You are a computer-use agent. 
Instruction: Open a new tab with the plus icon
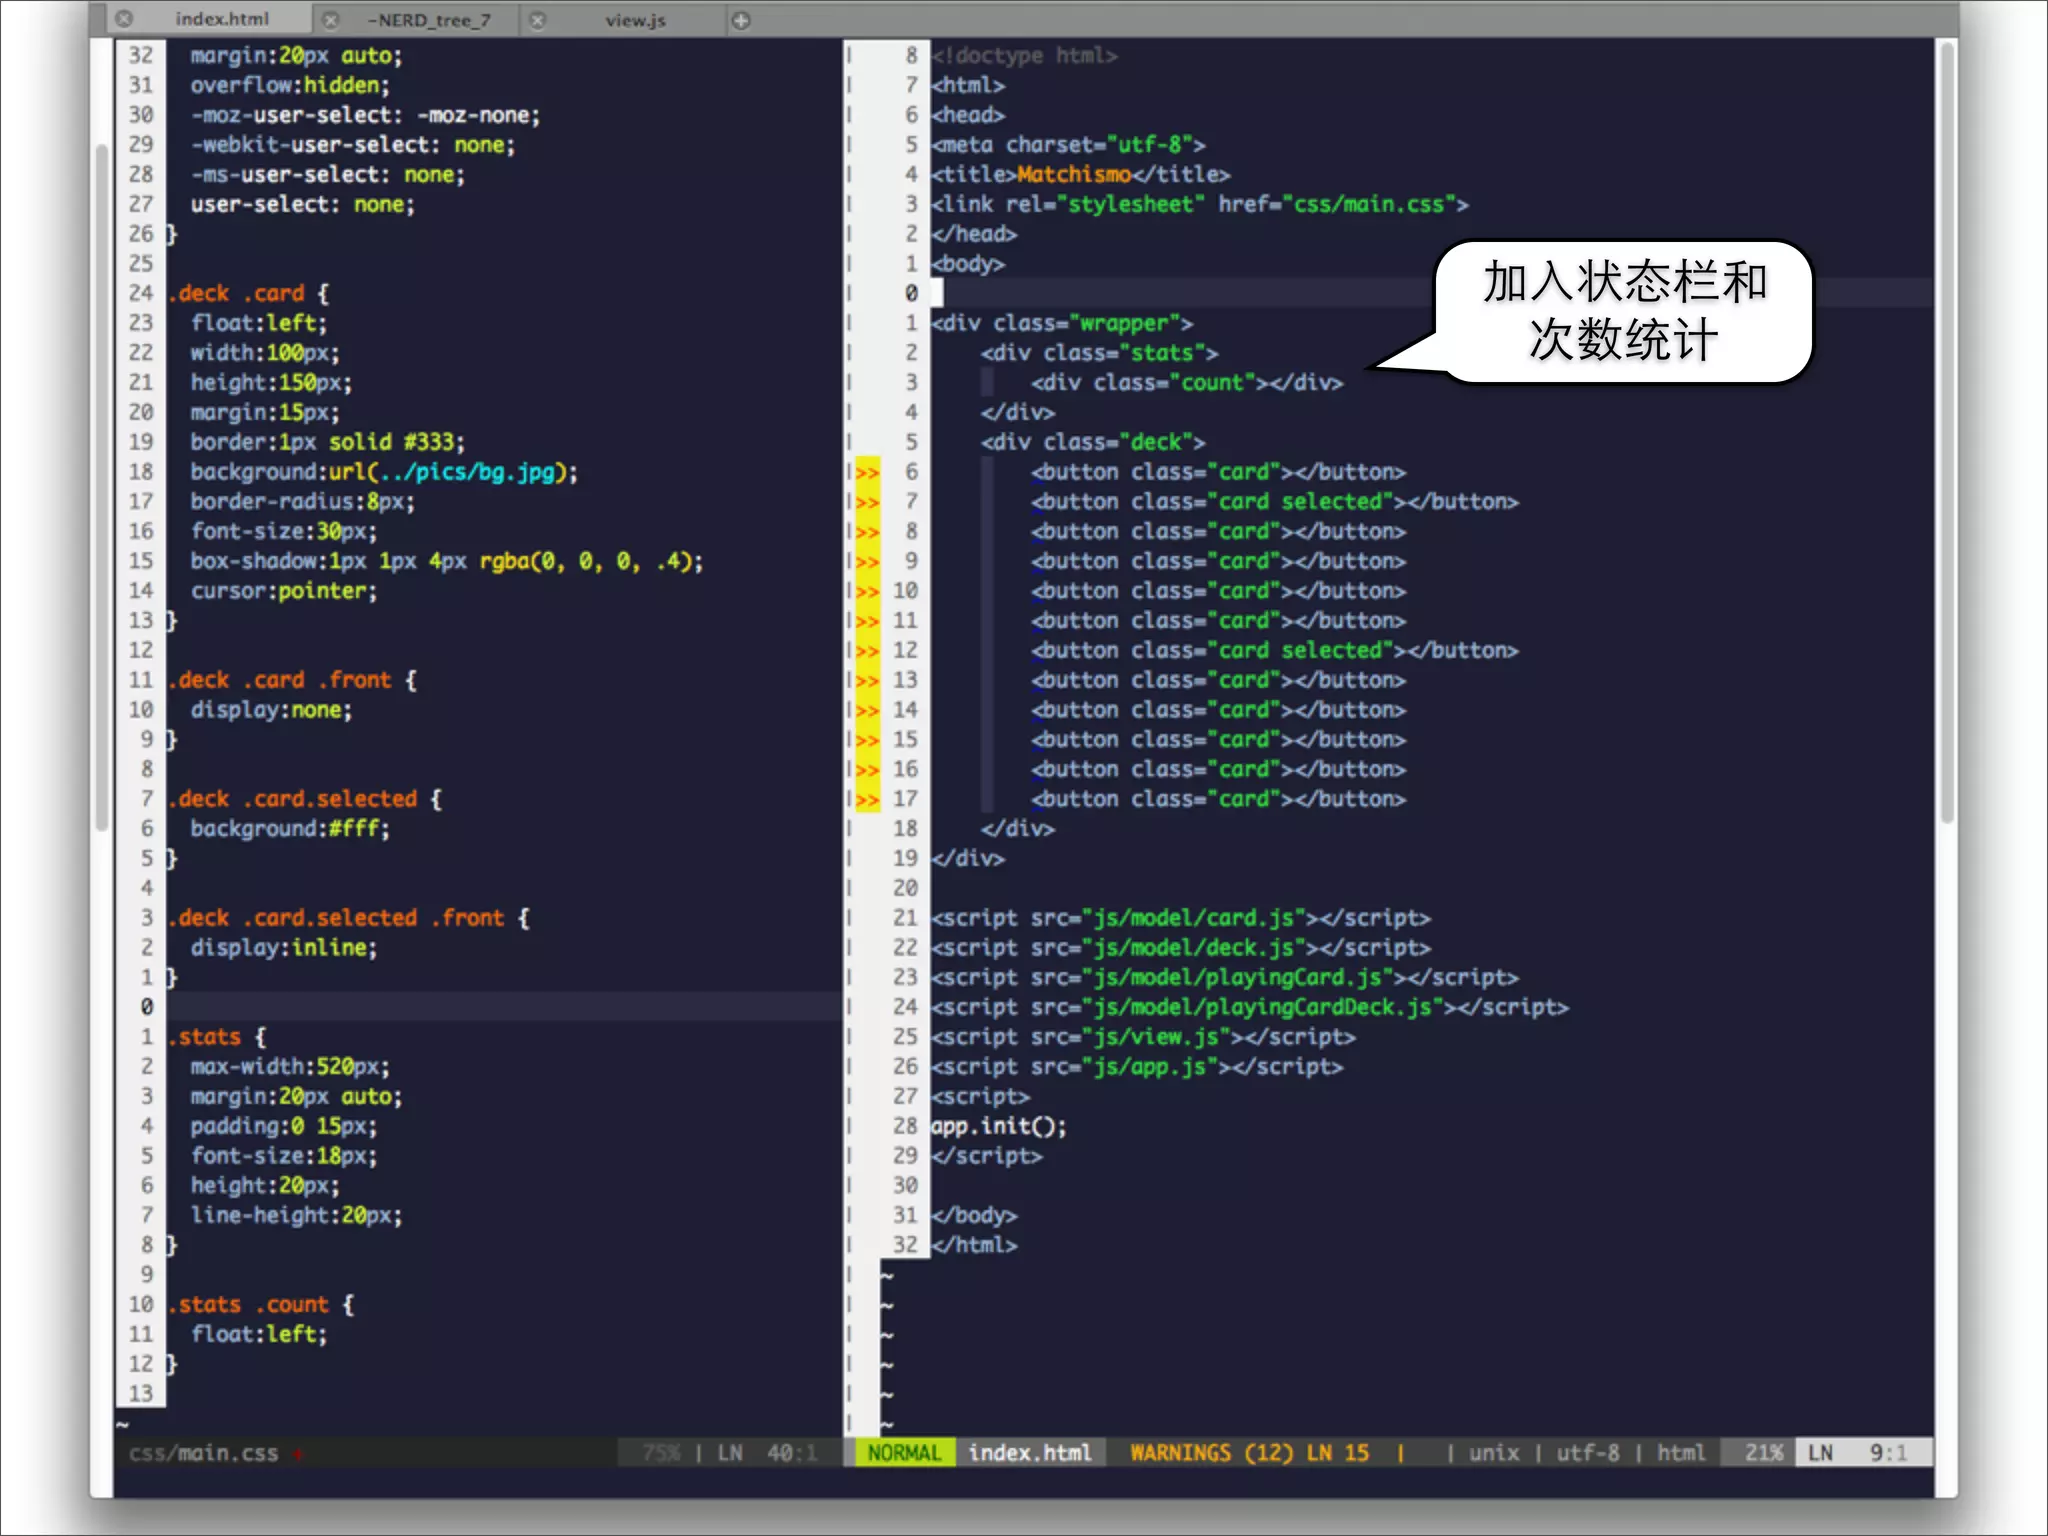(741, 20)
